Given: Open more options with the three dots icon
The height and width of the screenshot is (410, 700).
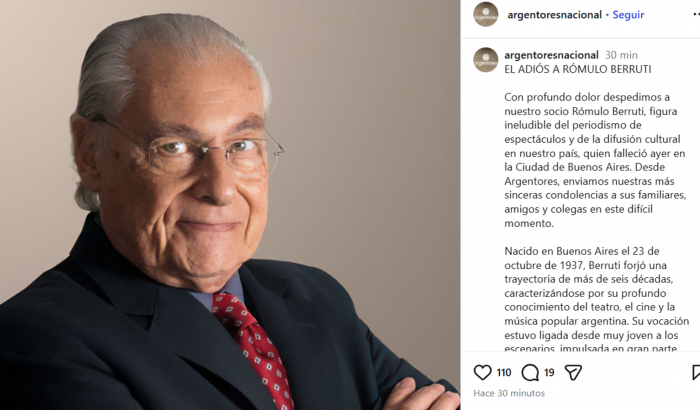Looking at the screenshot, I should point(696,15).
